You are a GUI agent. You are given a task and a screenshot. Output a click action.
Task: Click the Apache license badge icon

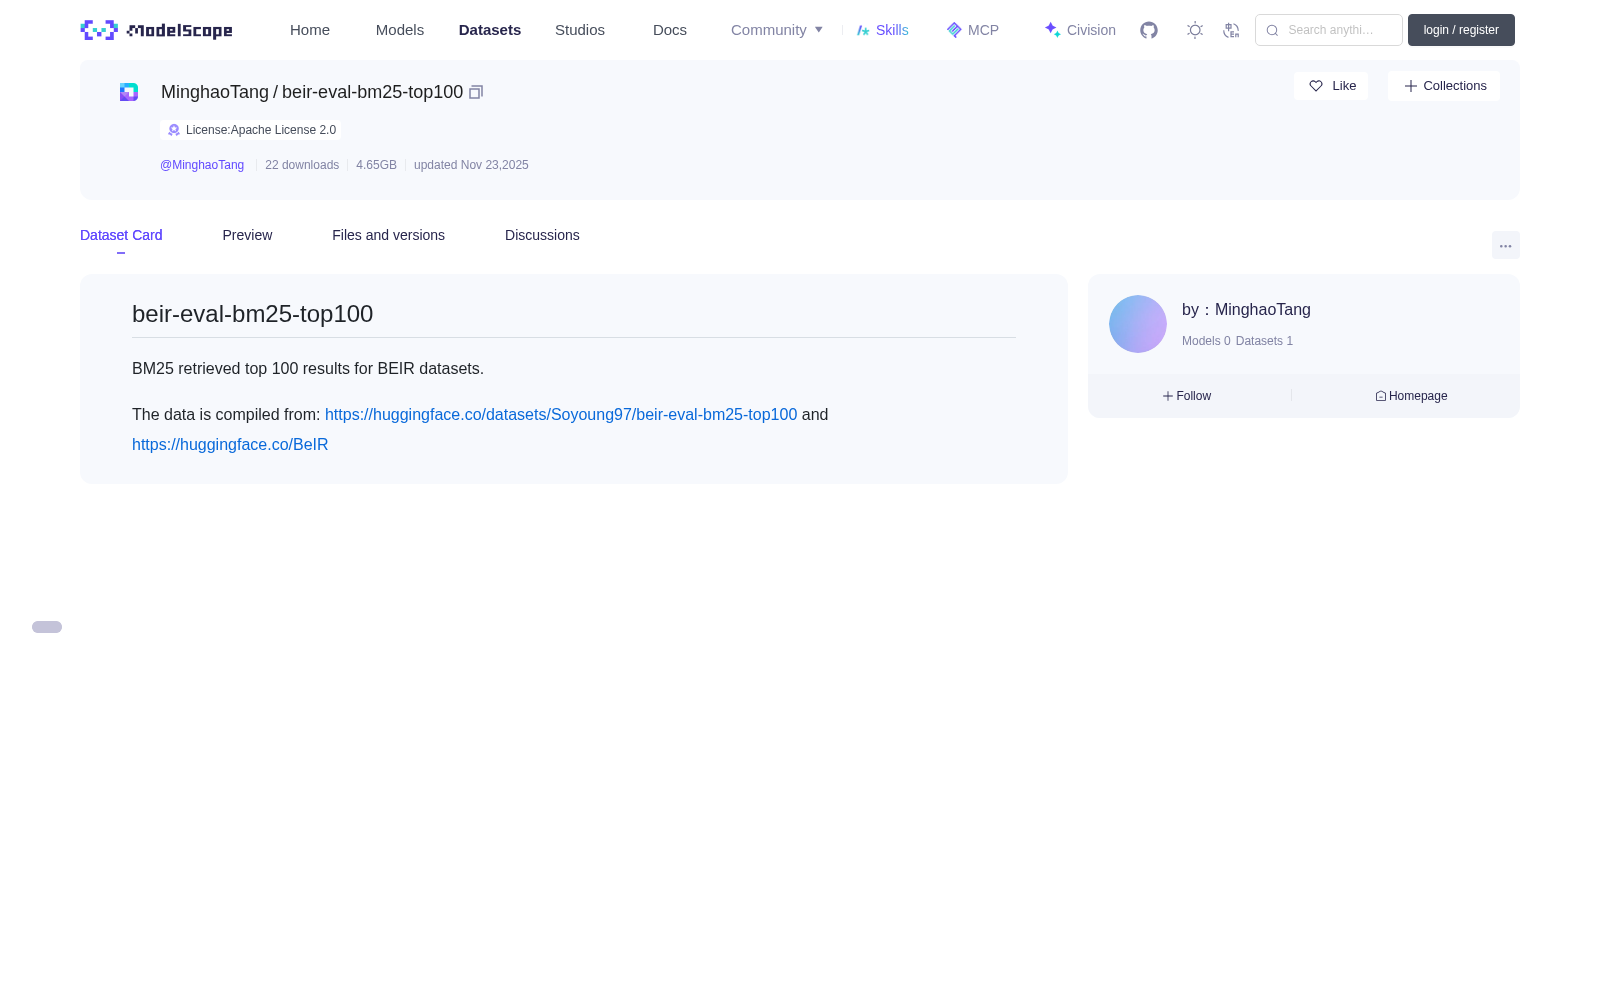click(x=174, y=130)
